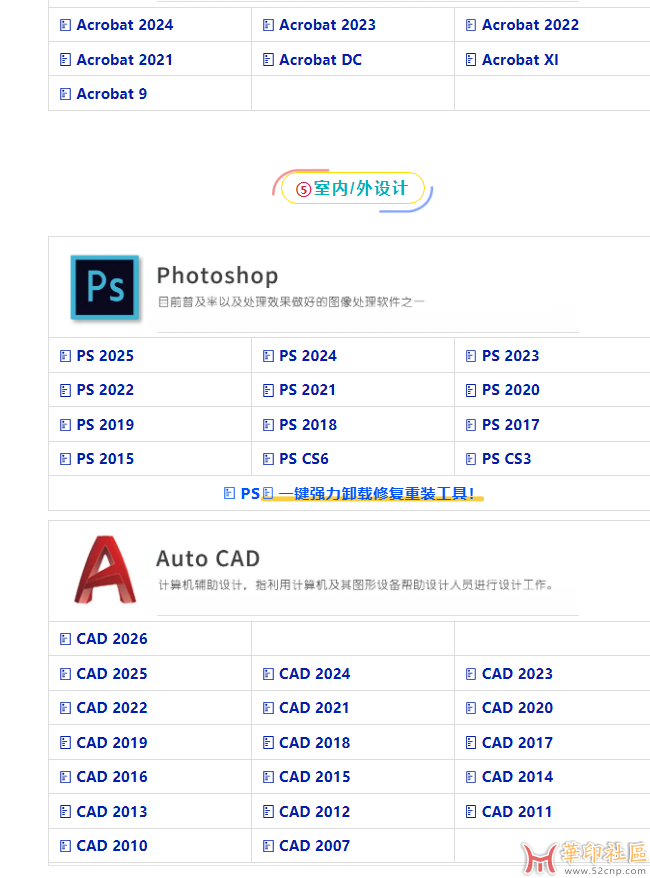Click document icon beside CAD 2020
650x878 pixels.
coord(471,707)
